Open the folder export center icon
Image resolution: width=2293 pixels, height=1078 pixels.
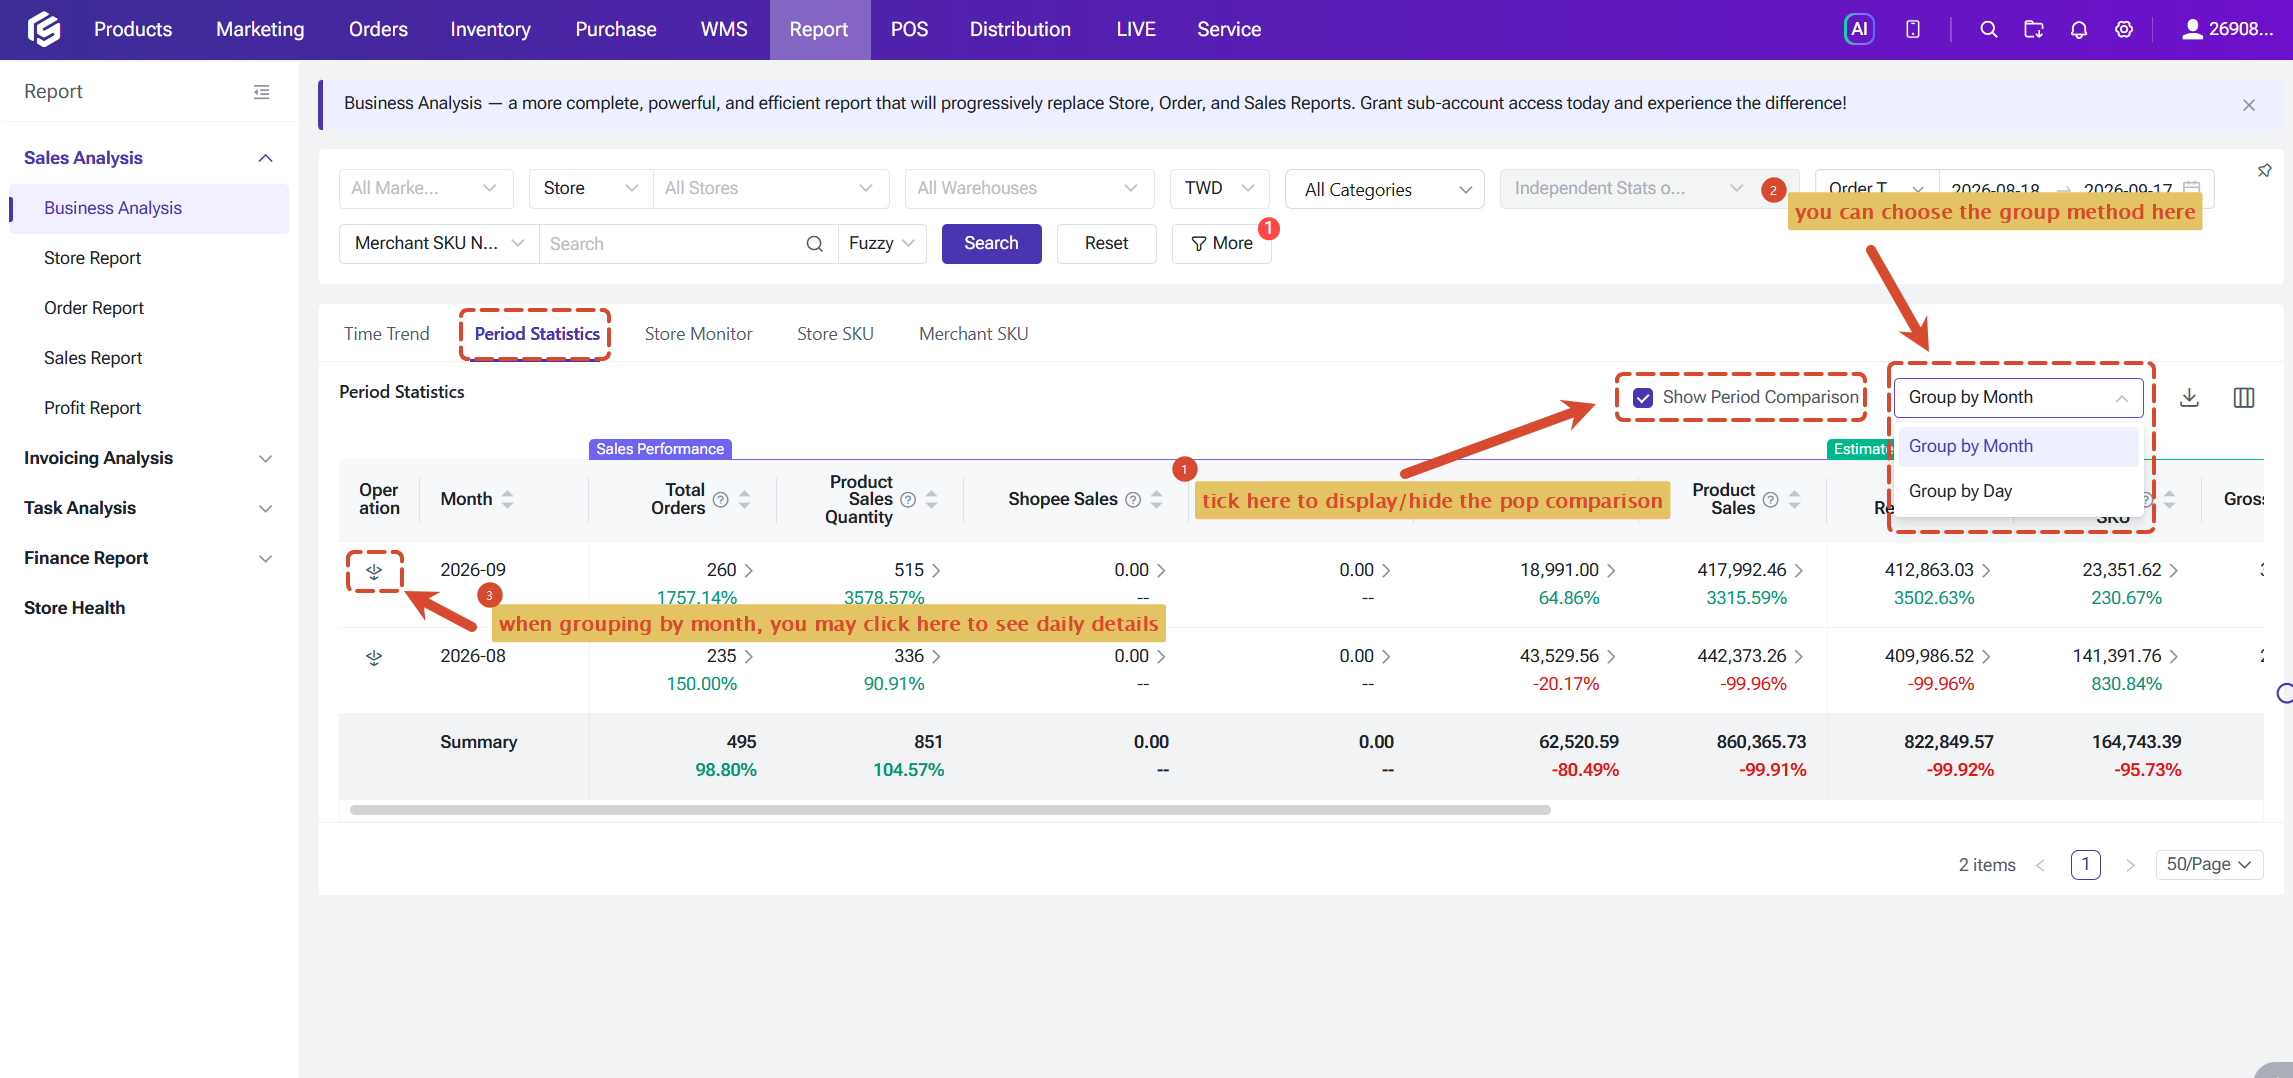coord(2033,29)
